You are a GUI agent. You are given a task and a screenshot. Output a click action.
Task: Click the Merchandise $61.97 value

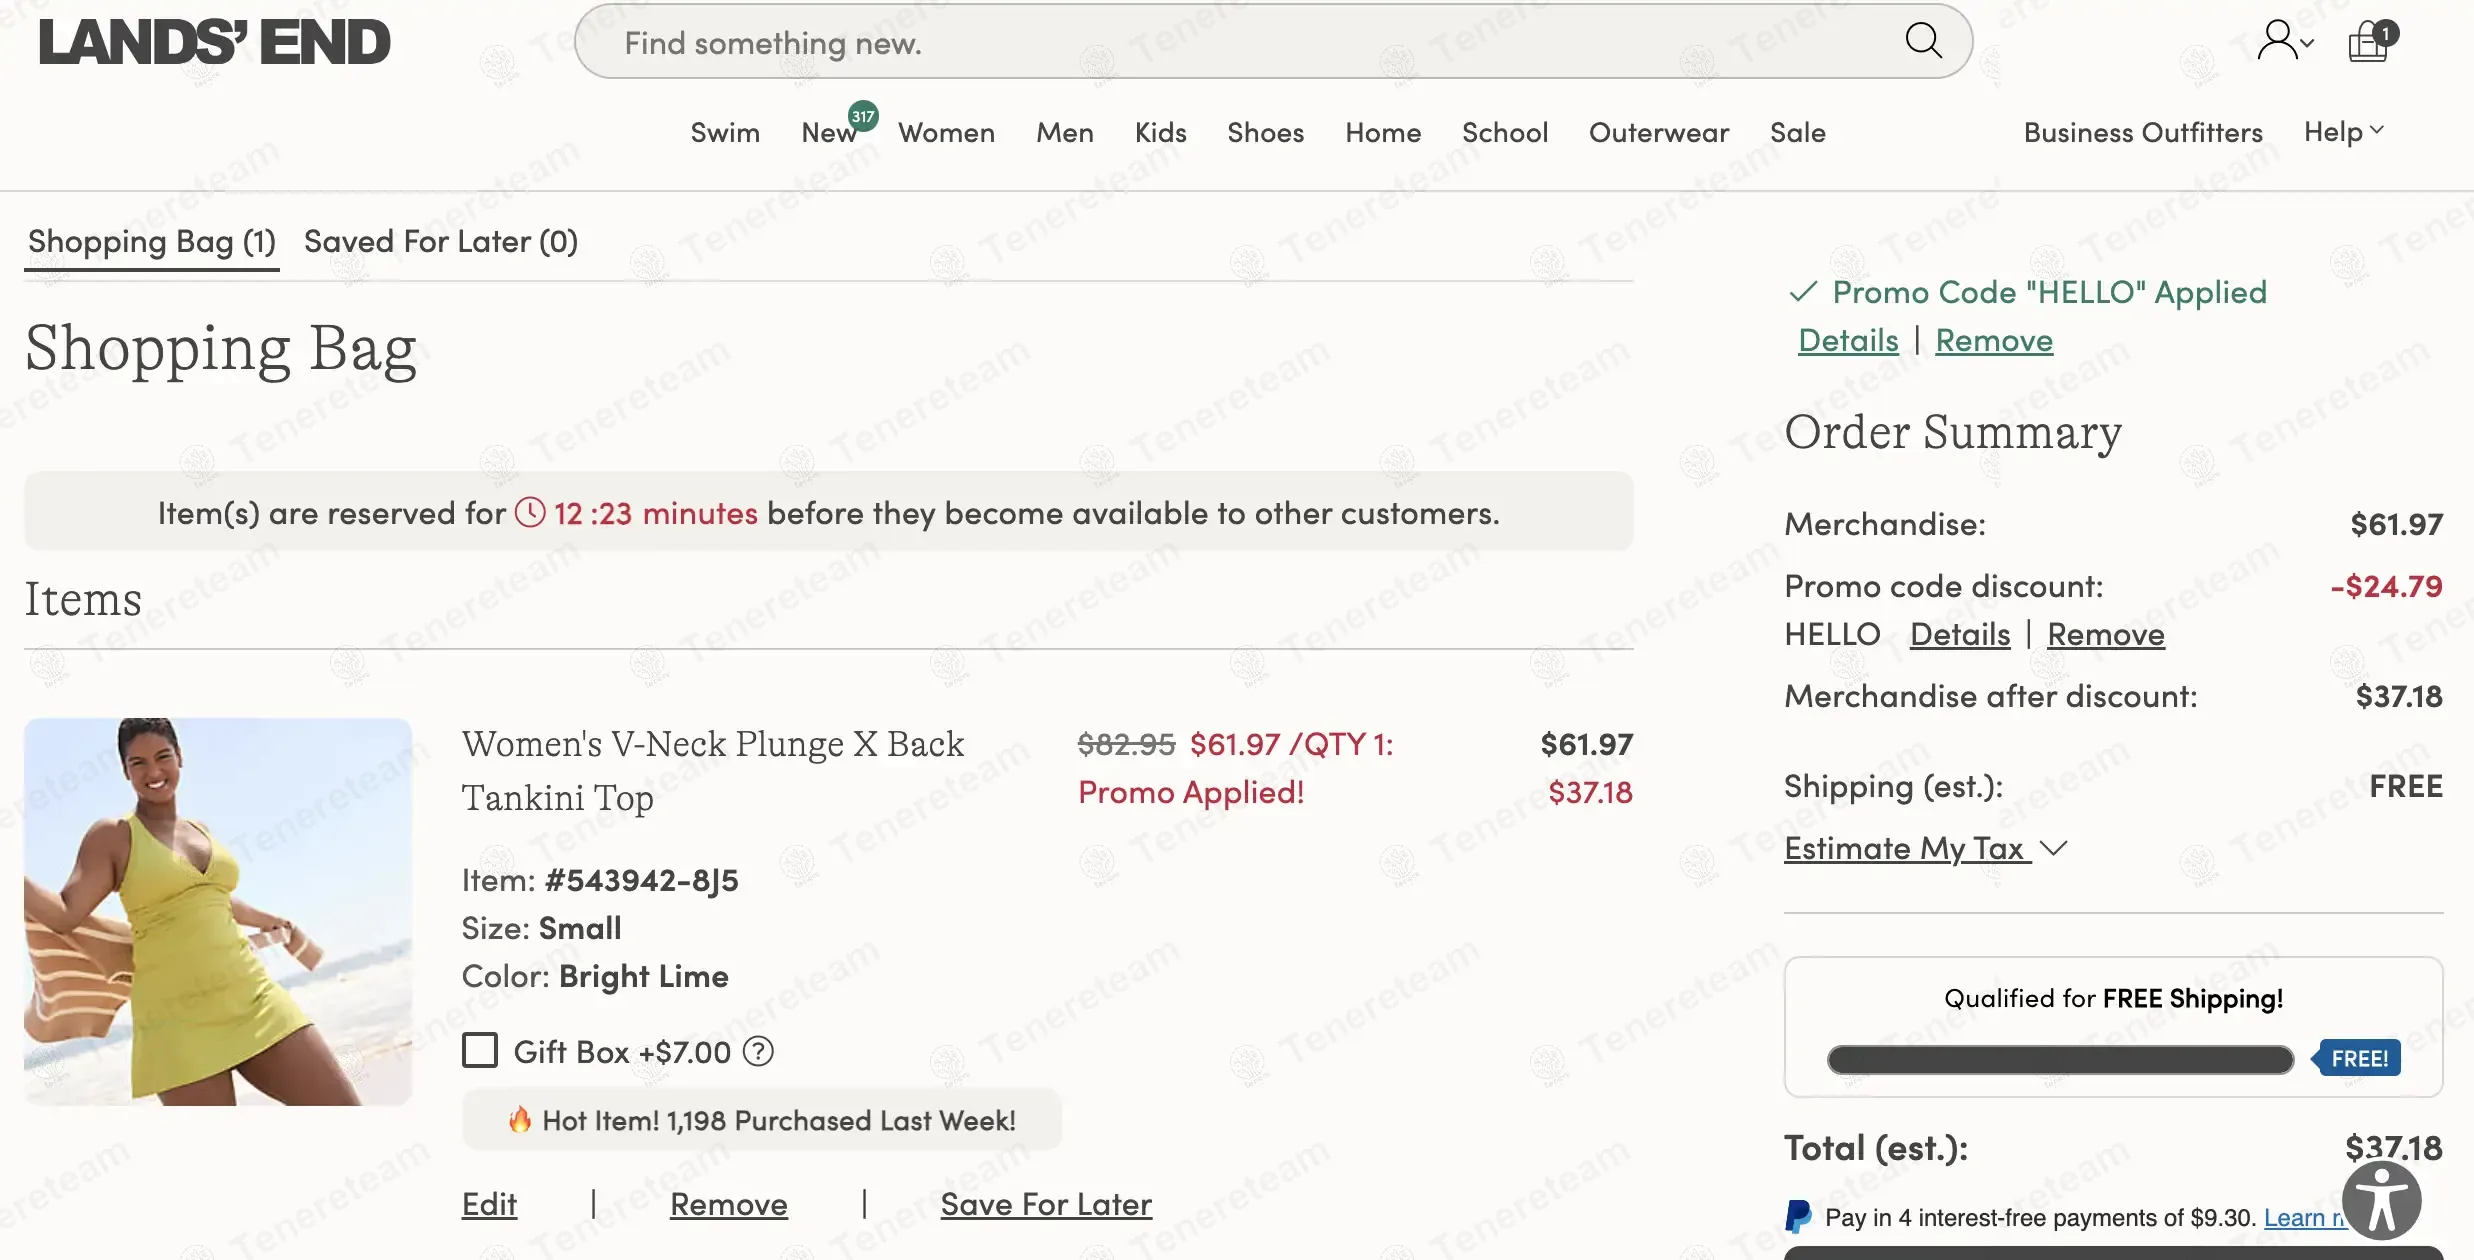[2396, 524]
